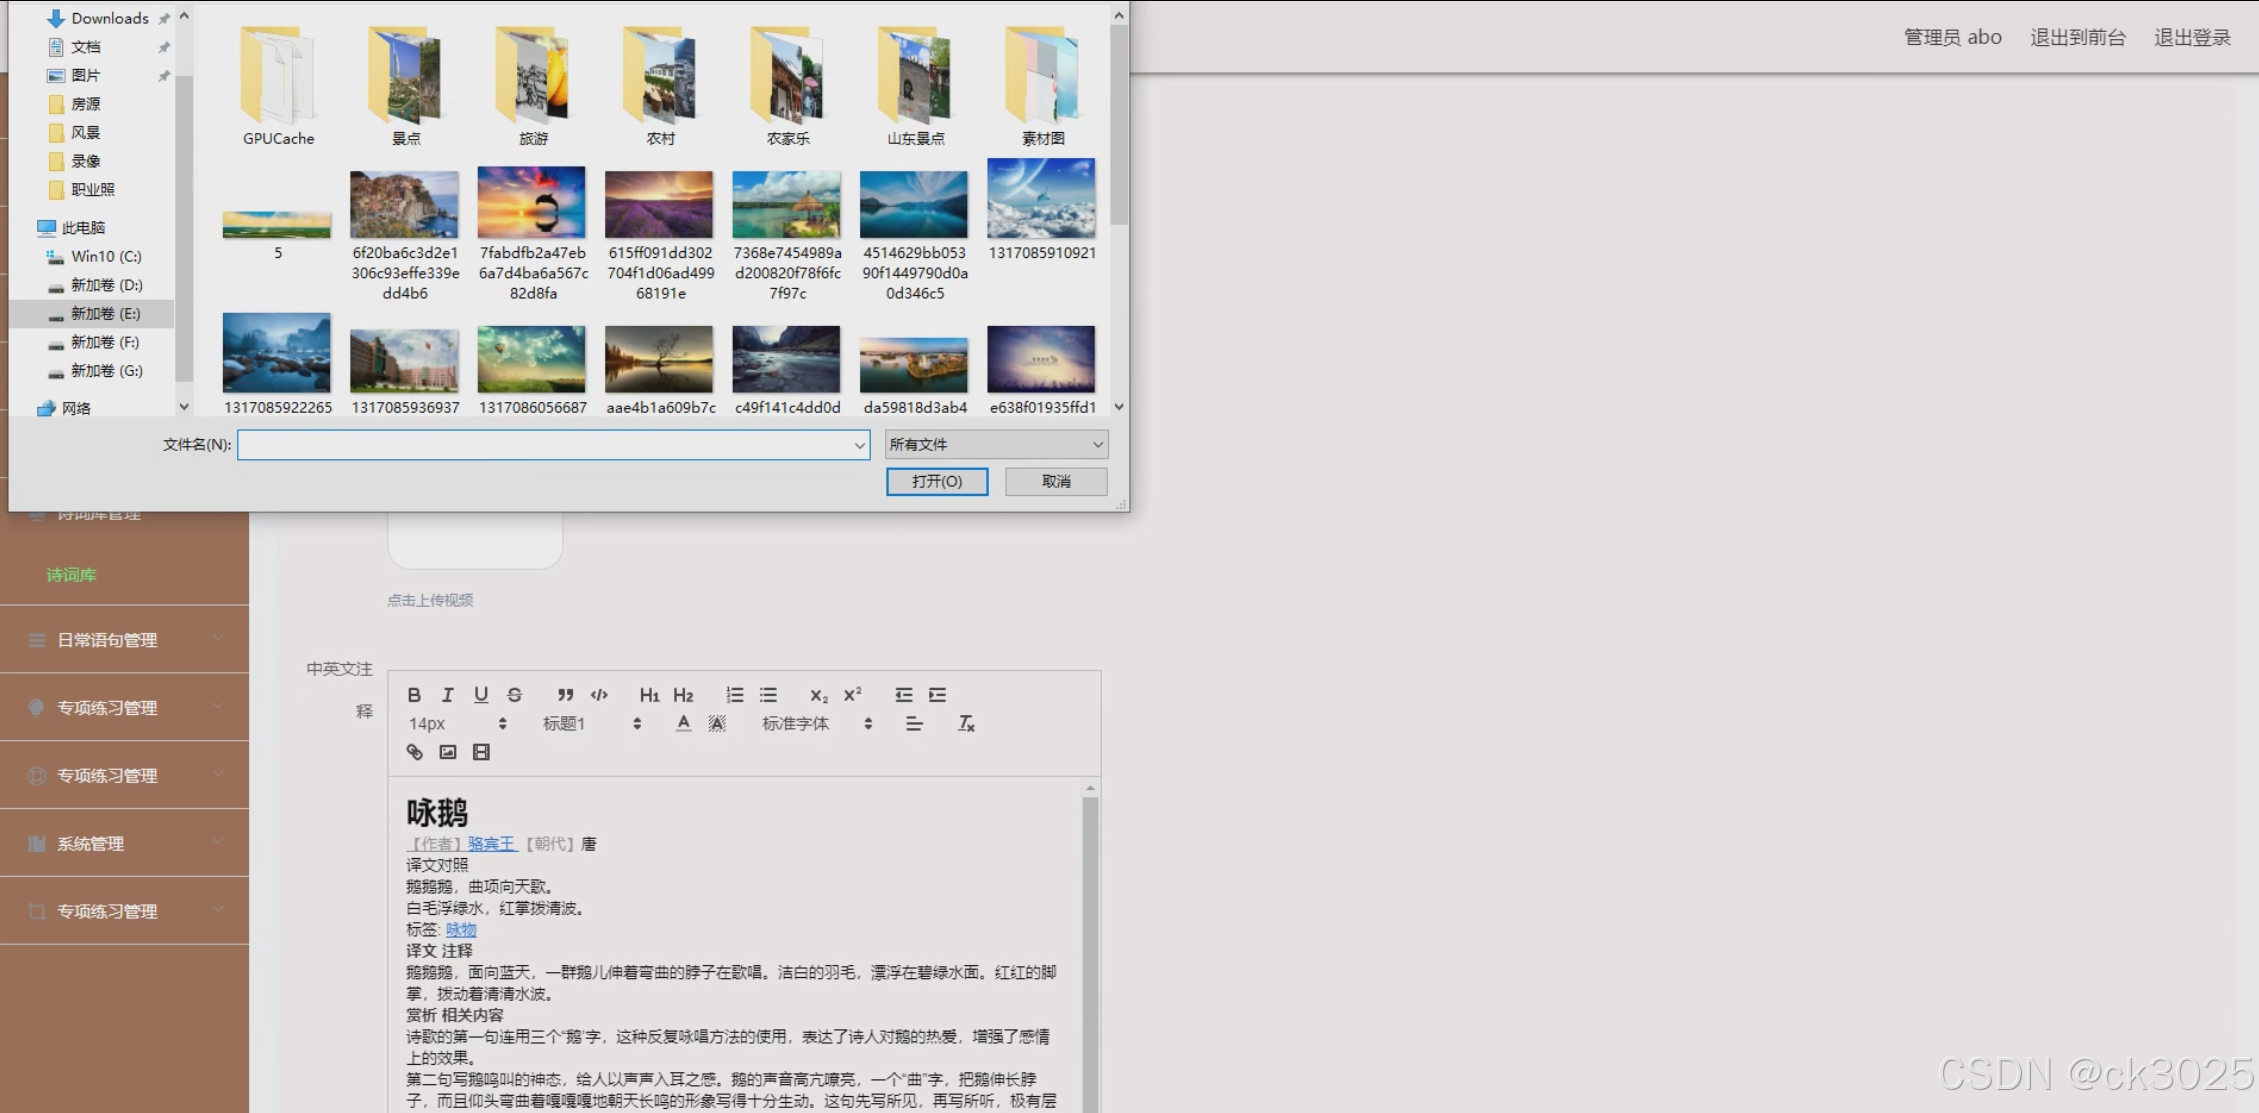The image size is (2259, 1113).
Task: Apply superscript formatting
Action: tap(852, 695)
